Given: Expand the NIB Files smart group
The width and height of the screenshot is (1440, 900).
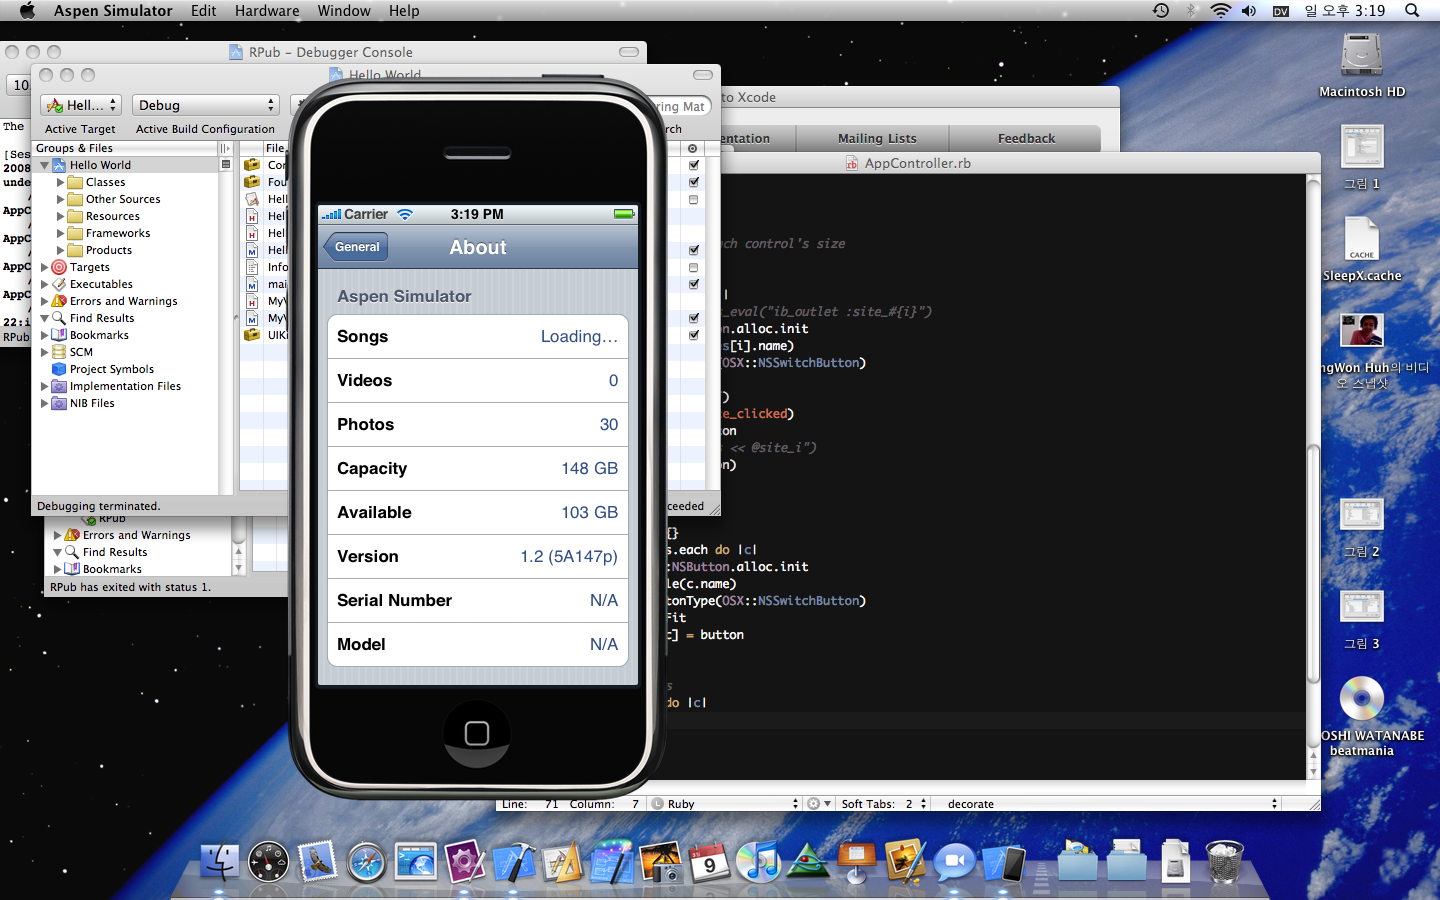Looking at the screenshot, I should coord(44,403).
